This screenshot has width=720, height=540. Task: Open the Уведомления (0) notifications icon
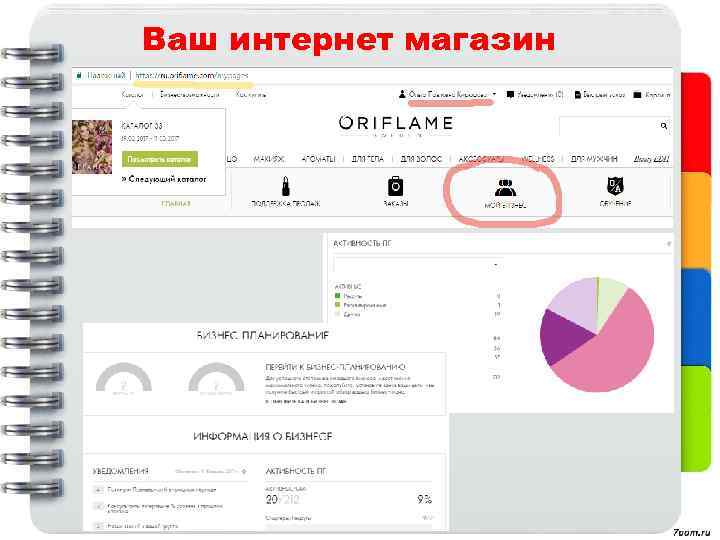coord(510,95)
